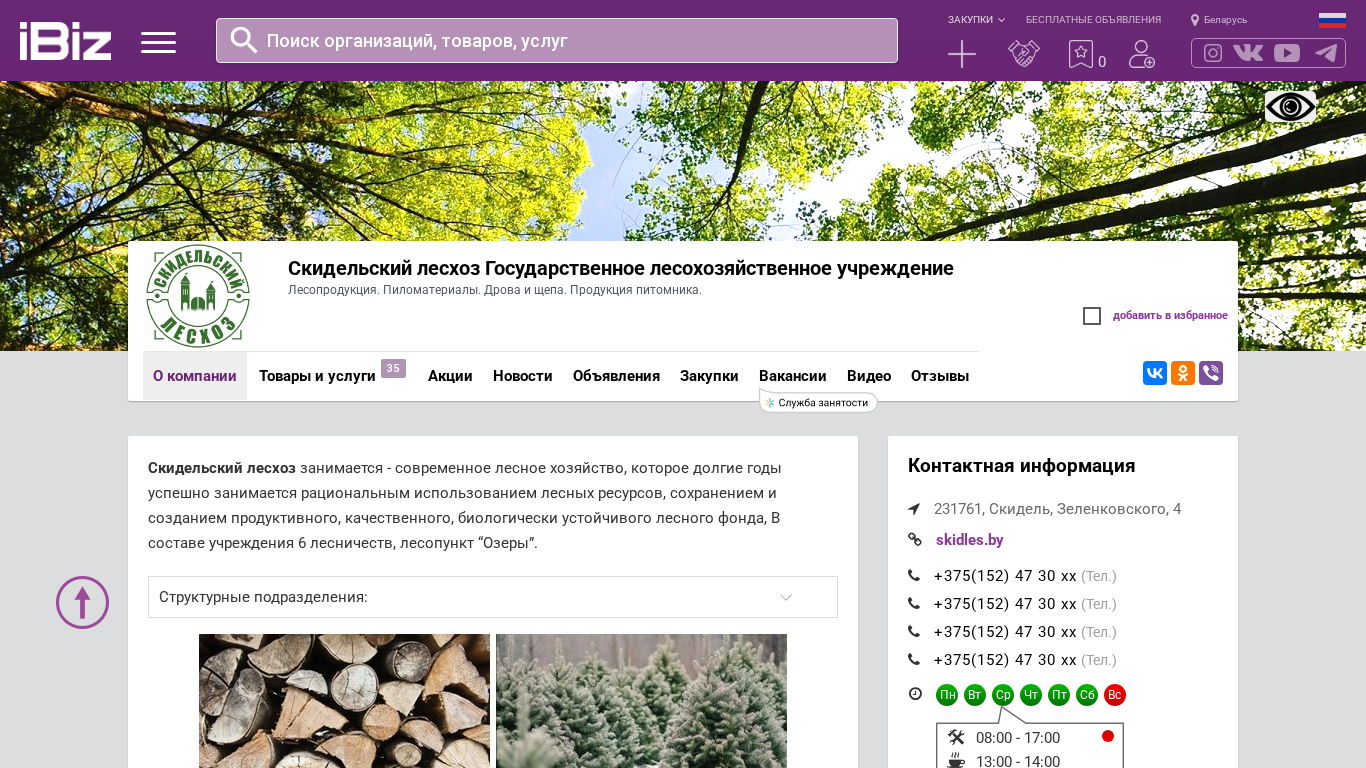Open the 'Закупки' dropdown in top bar
Viewport: 1366px width, 768px height.
[x=976, y=20]
